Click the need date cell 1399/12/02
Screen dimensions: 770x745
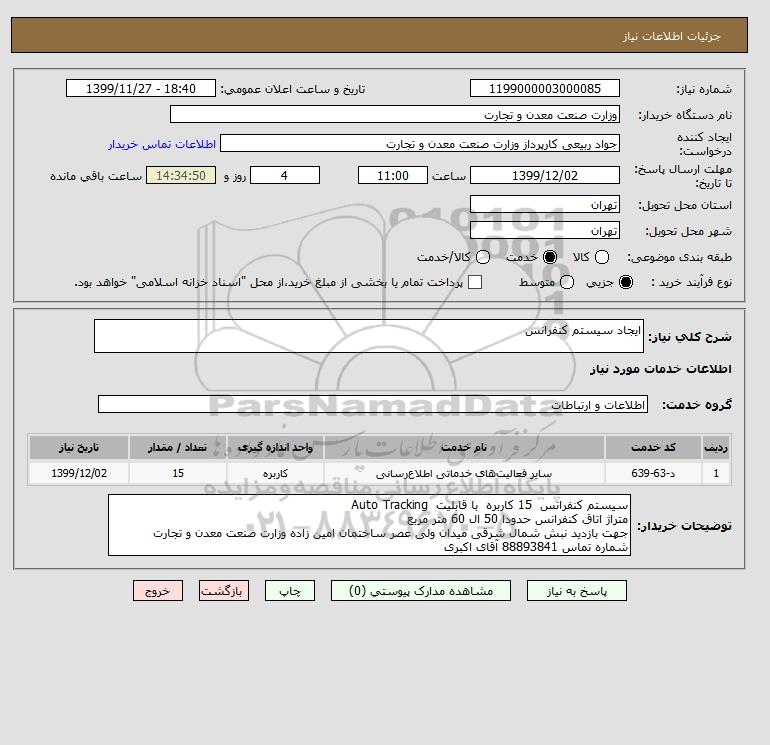point(79,473)
